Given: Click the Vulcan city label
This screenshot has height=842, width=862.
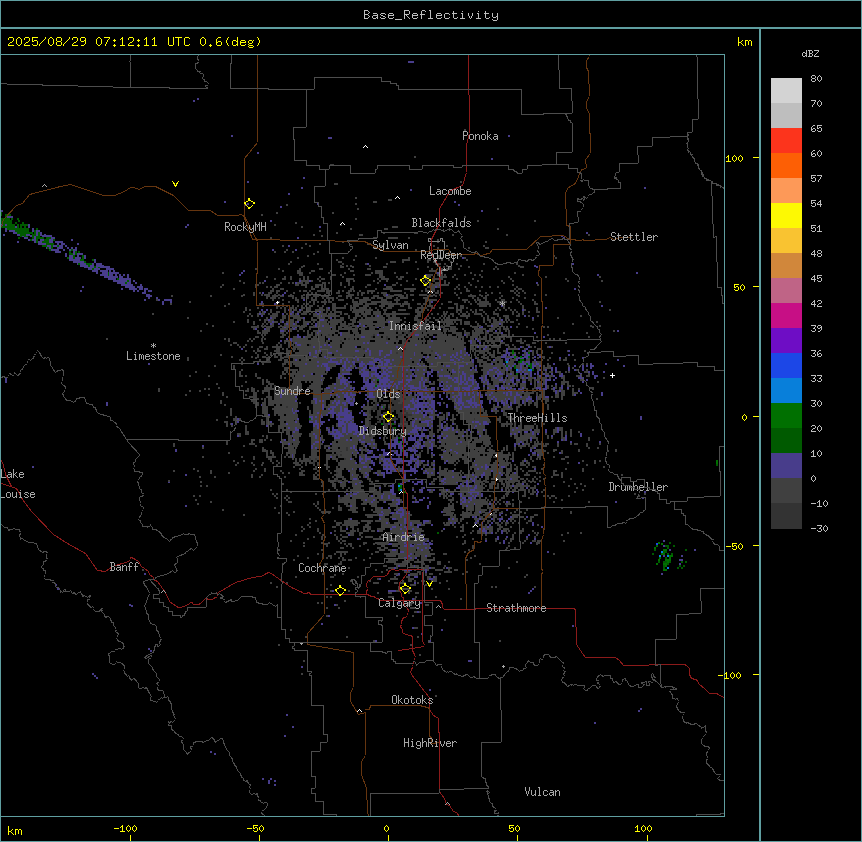Looking at the screenshot, I should pyautogui.click(x=542, y=792).
